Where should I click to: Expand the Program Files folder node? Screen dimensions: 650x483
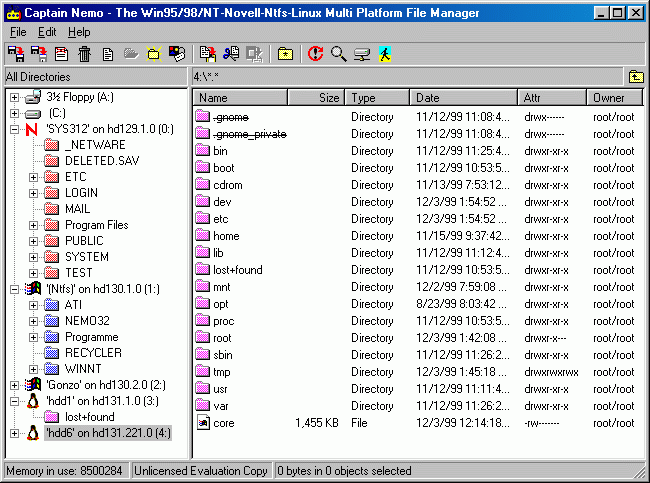tap(33, 226)
